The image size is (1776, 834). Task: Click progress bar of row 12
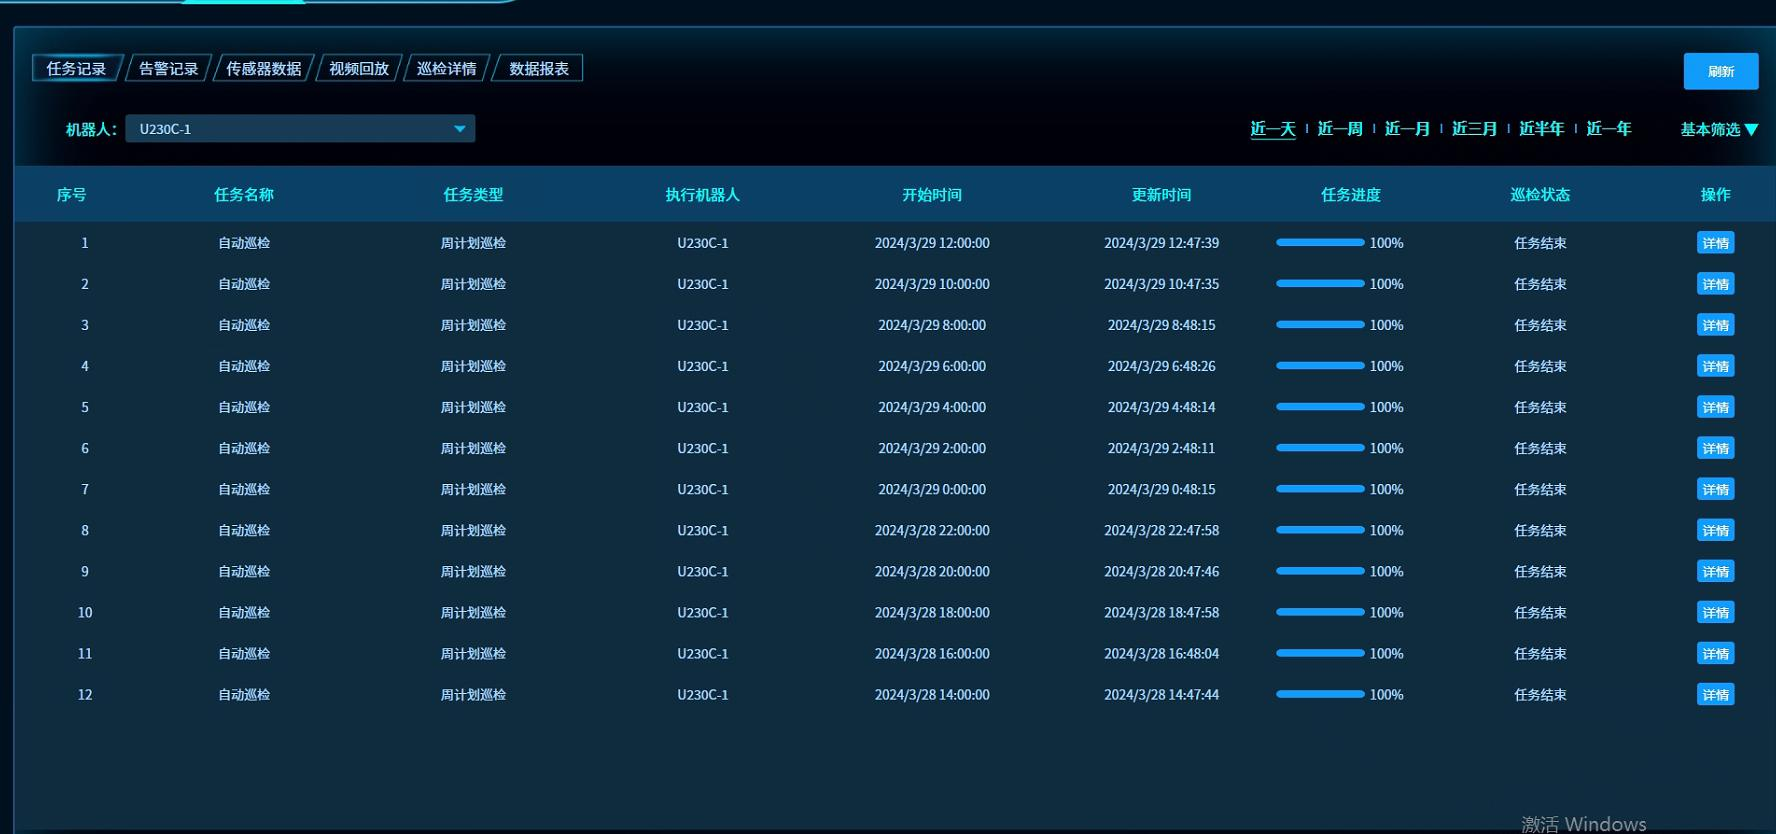[1320, 694]
